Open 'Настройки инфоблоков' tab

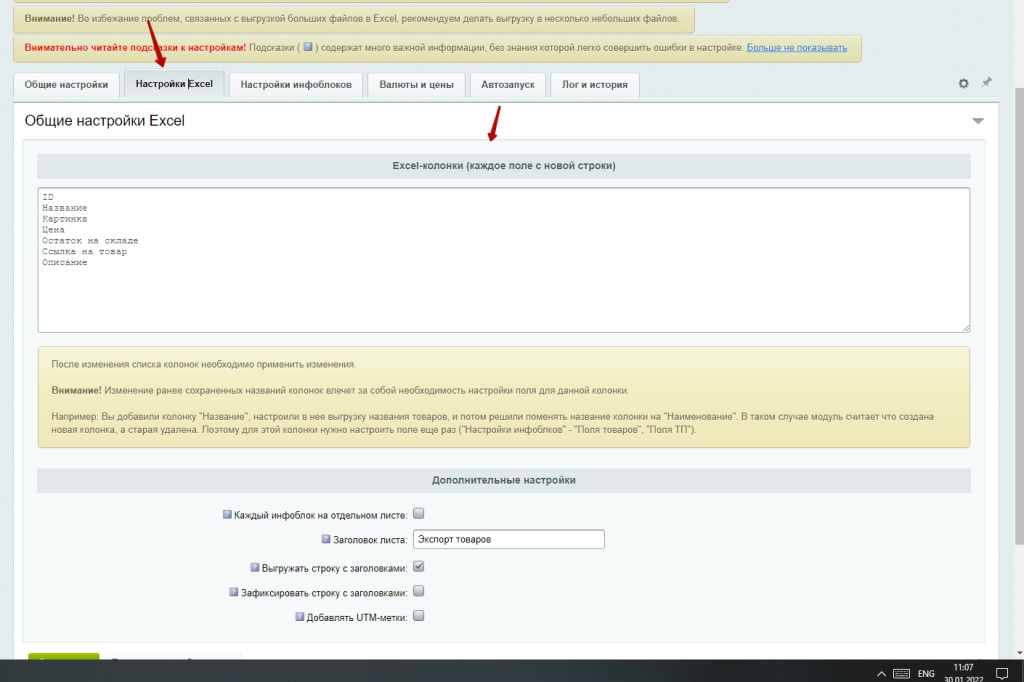click(x=296, y=84)
